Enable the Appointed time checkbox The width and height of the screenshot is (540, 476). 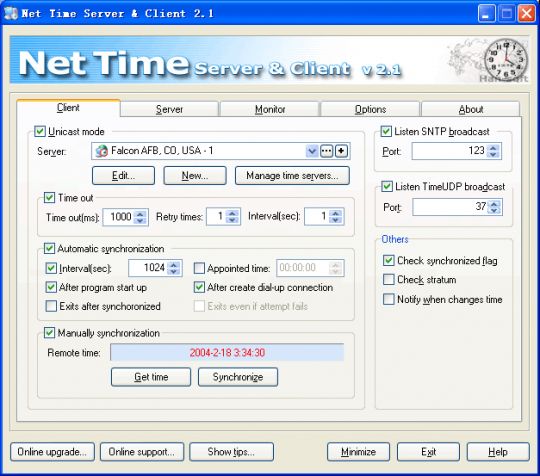pyautogui.click(x=199, y=268)
